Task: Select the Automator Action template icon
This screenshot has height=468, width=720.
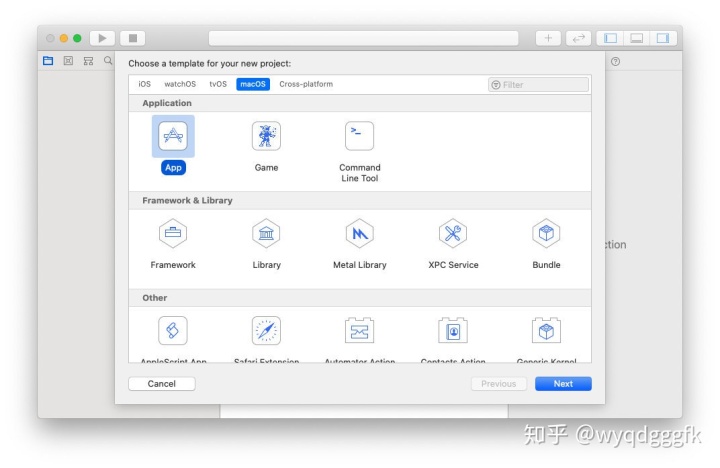Action: [x=360, y=331]
